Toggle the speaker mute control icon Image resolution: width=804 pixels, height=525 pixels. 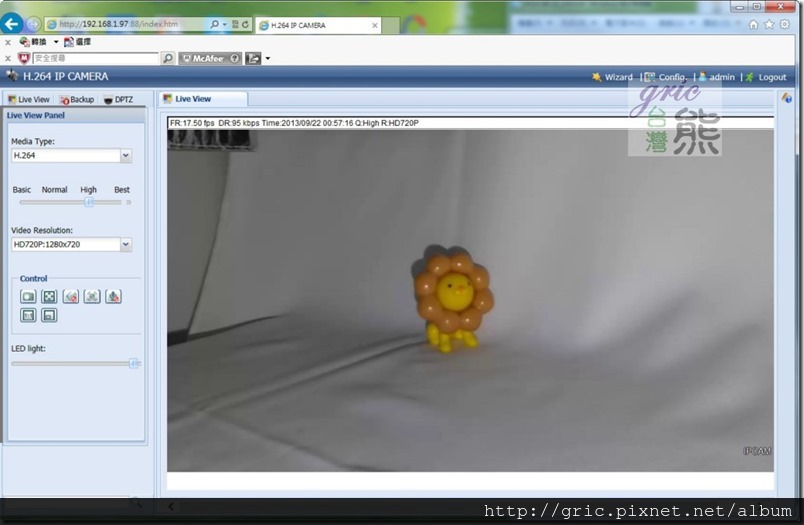tap(71, 296)
